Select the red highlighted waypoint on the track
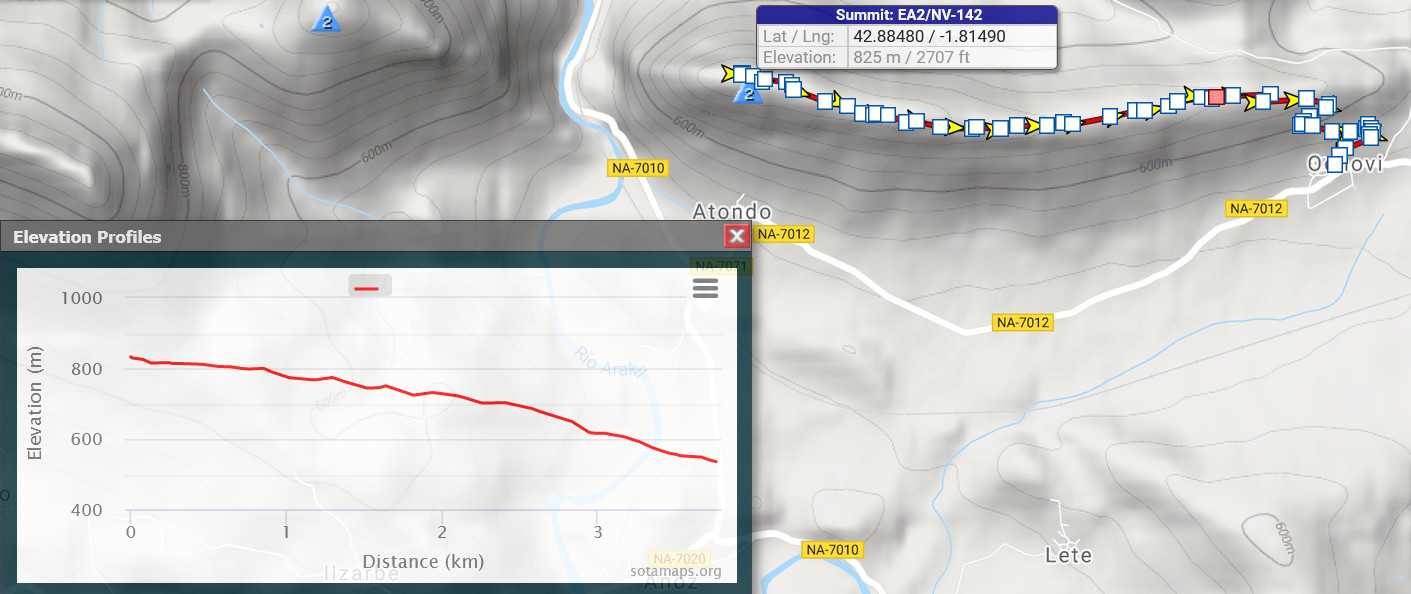This screenshot has height=594, width=1411. click(x=1216, y=97)
